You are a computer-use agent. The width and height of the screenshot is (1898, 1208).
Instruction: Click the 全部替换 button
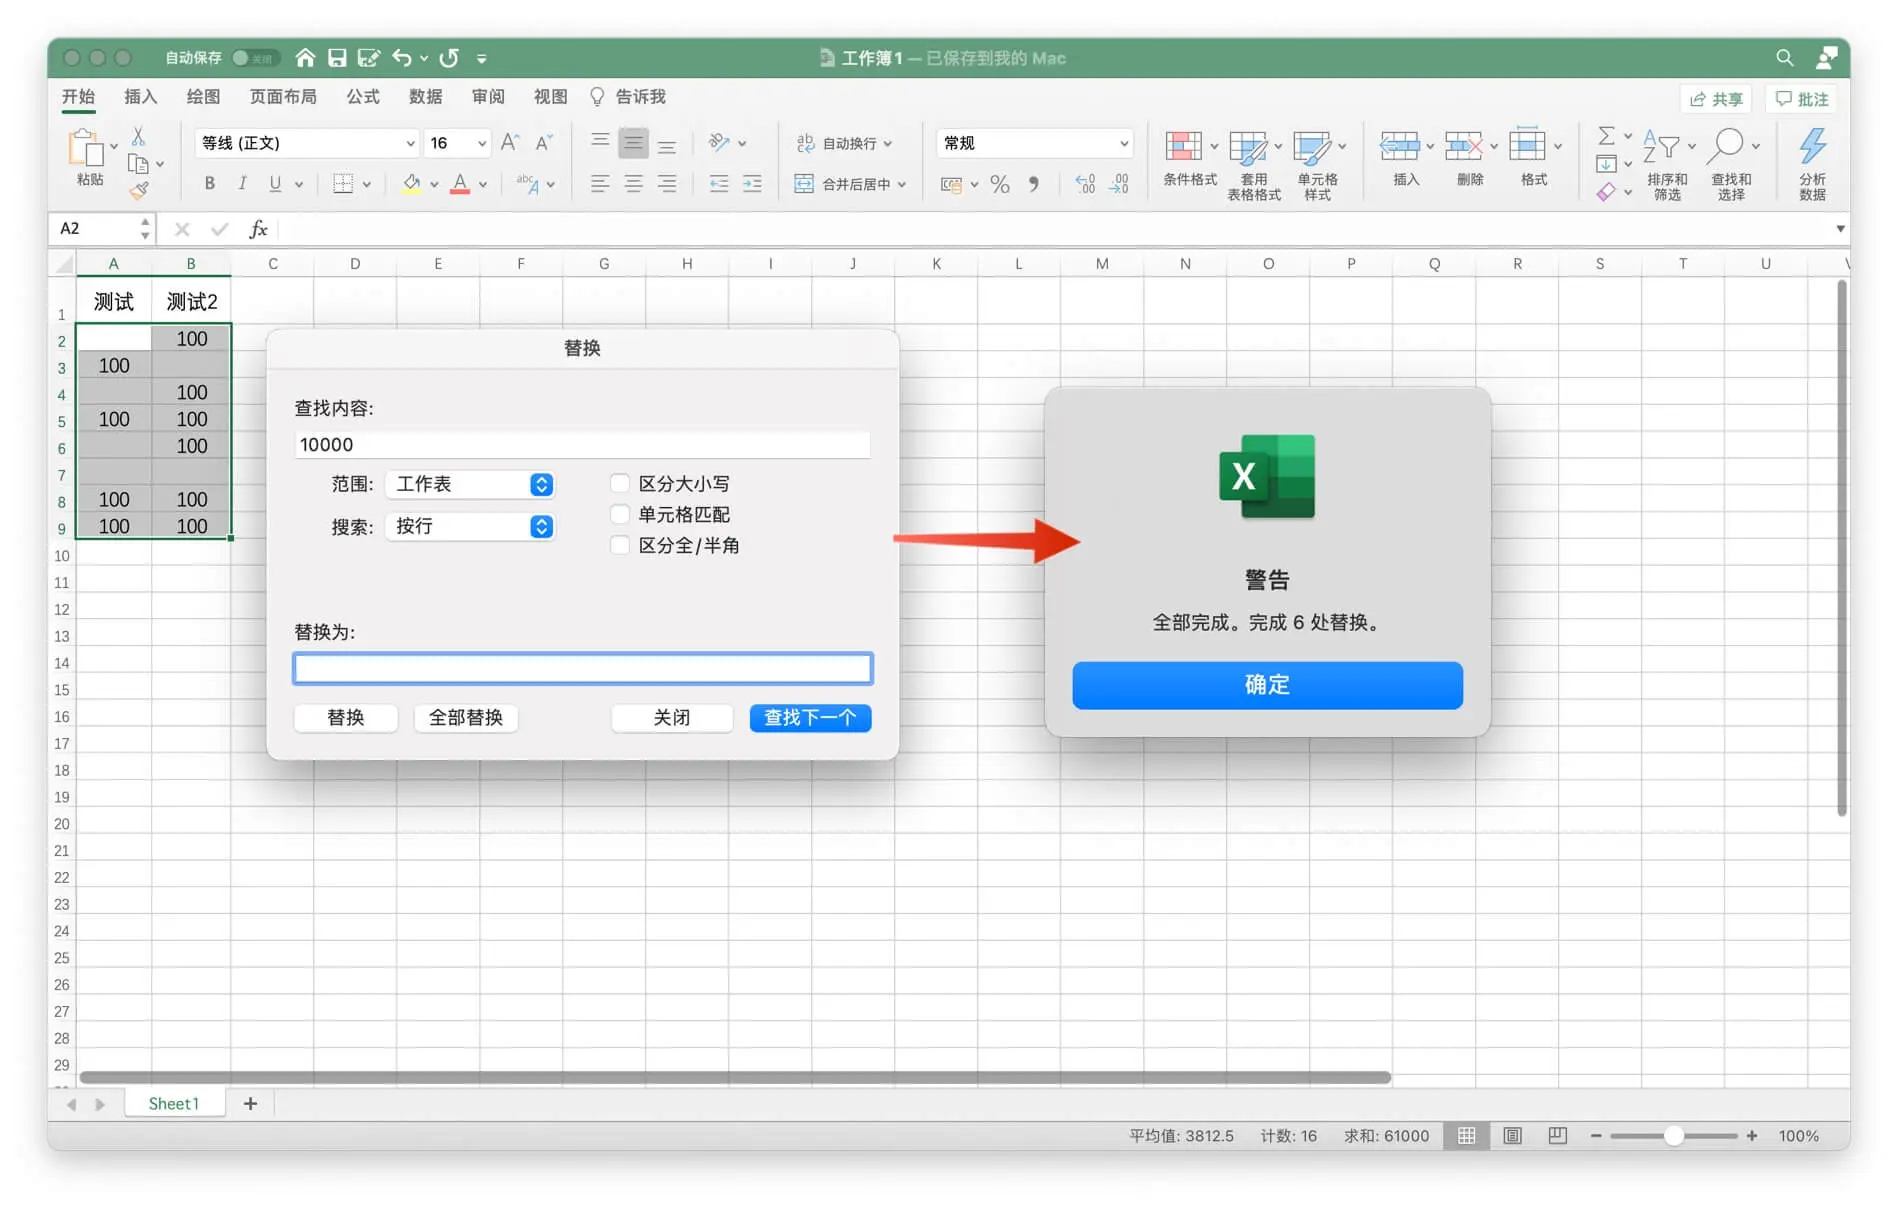[466, 717]
